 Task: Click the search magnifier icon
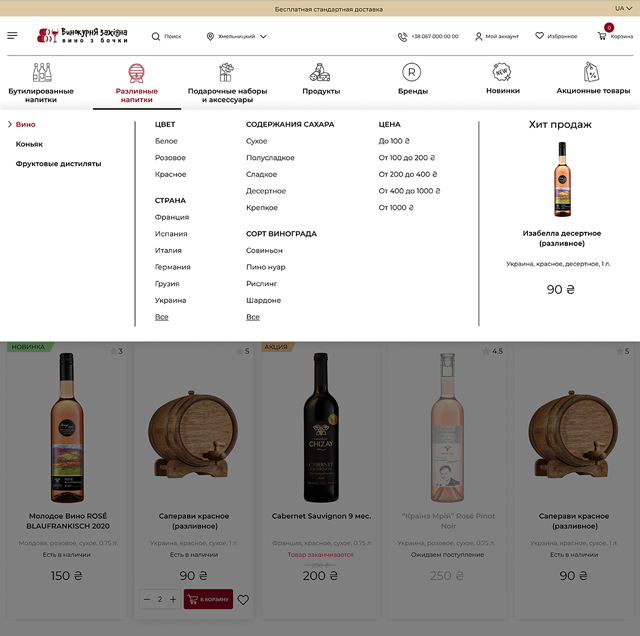[x=156, y=36]
